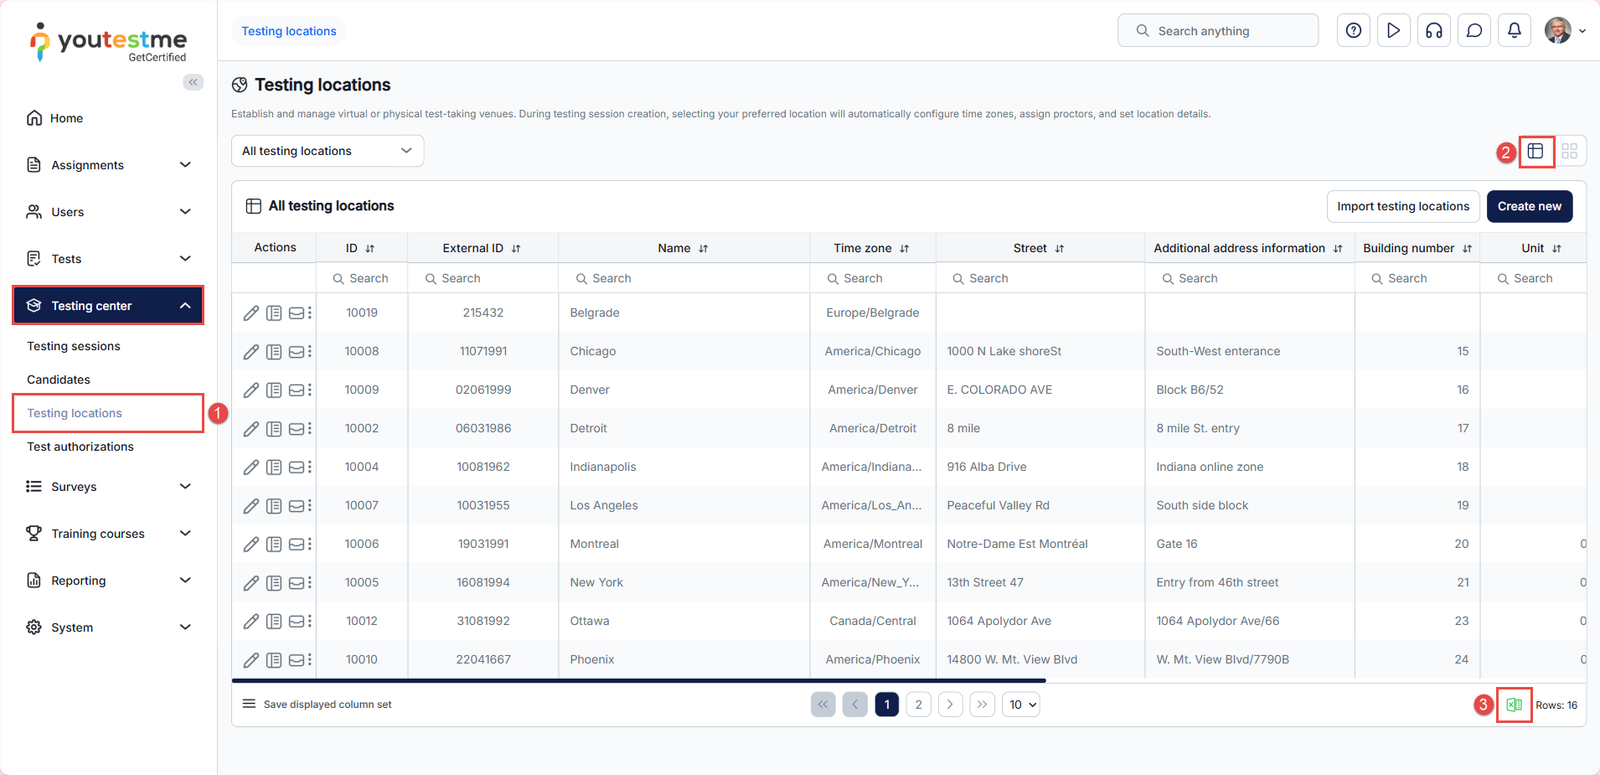Viewport: 1600px width, 775px height.
Task: Open the help question mark icon
Action: 1353,31
